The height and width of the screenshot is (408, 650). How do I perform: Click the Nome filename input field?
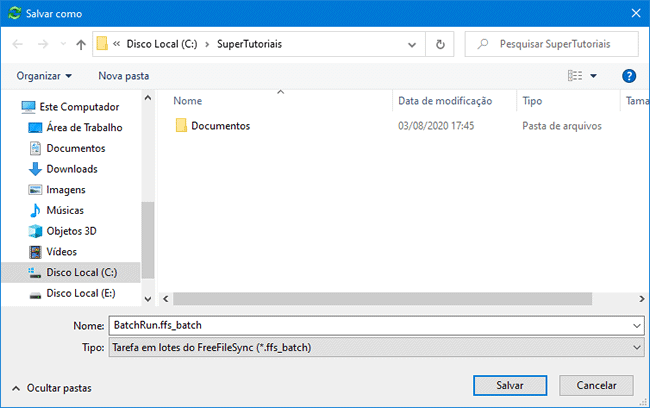point(368,326)
